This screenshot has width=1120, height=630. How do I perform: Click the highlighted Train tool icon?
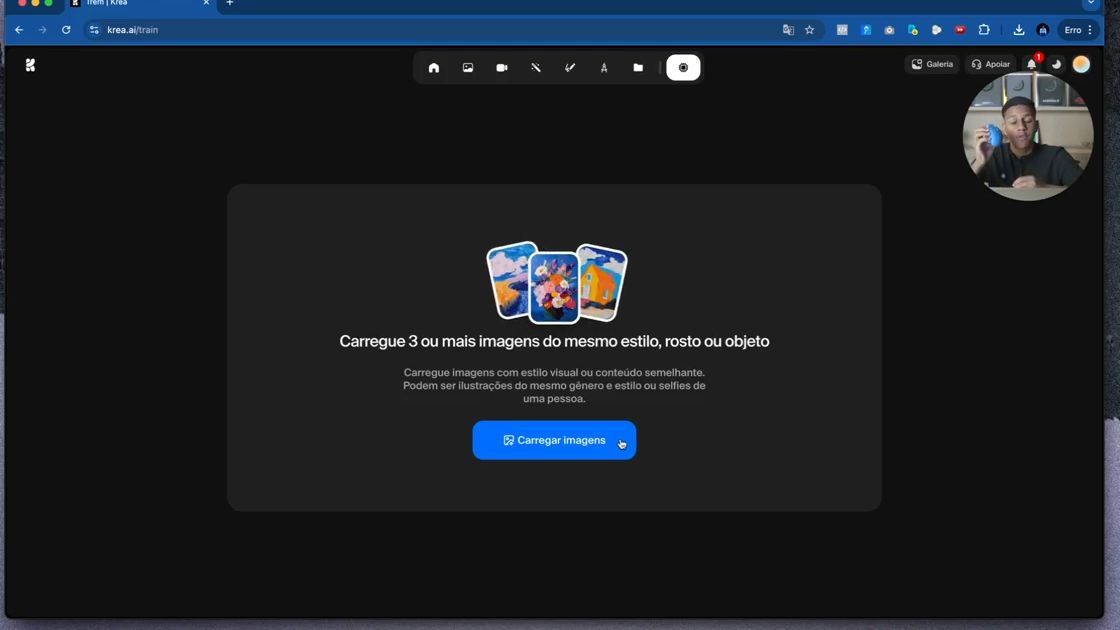point(683,68)
